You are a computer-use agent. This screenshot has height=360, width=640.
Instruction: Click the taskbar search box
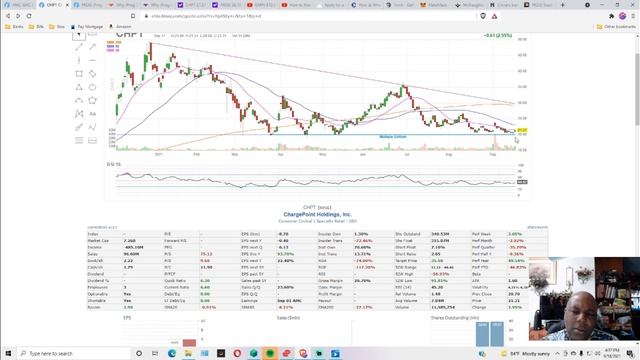point(74,353)
